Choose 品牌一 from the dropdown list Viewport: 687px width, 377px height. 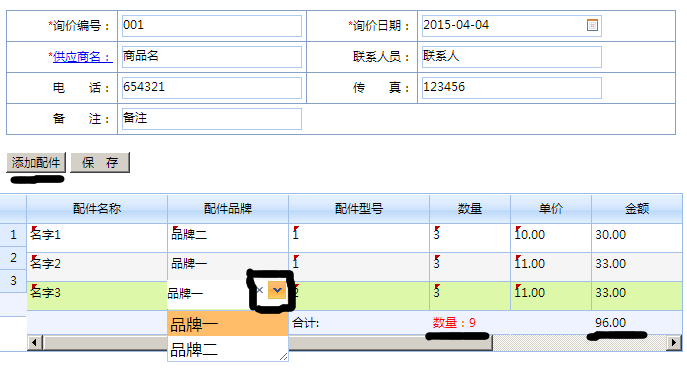tap(227, 324)
